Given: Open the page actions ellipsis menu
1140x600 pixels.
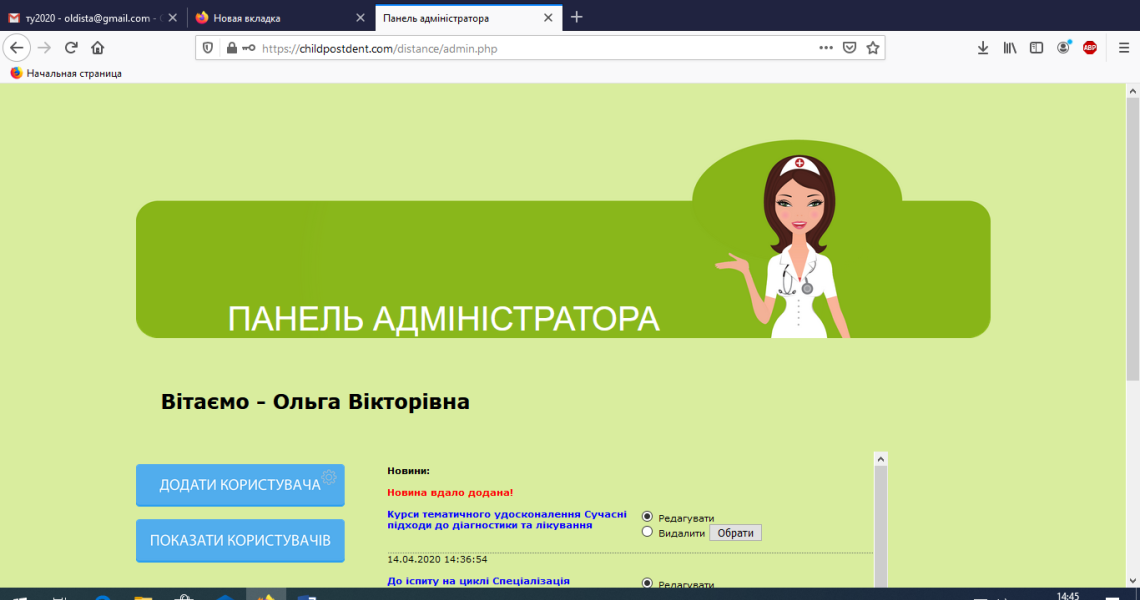Looking at the screenshot, I should [x=825, y=47].
